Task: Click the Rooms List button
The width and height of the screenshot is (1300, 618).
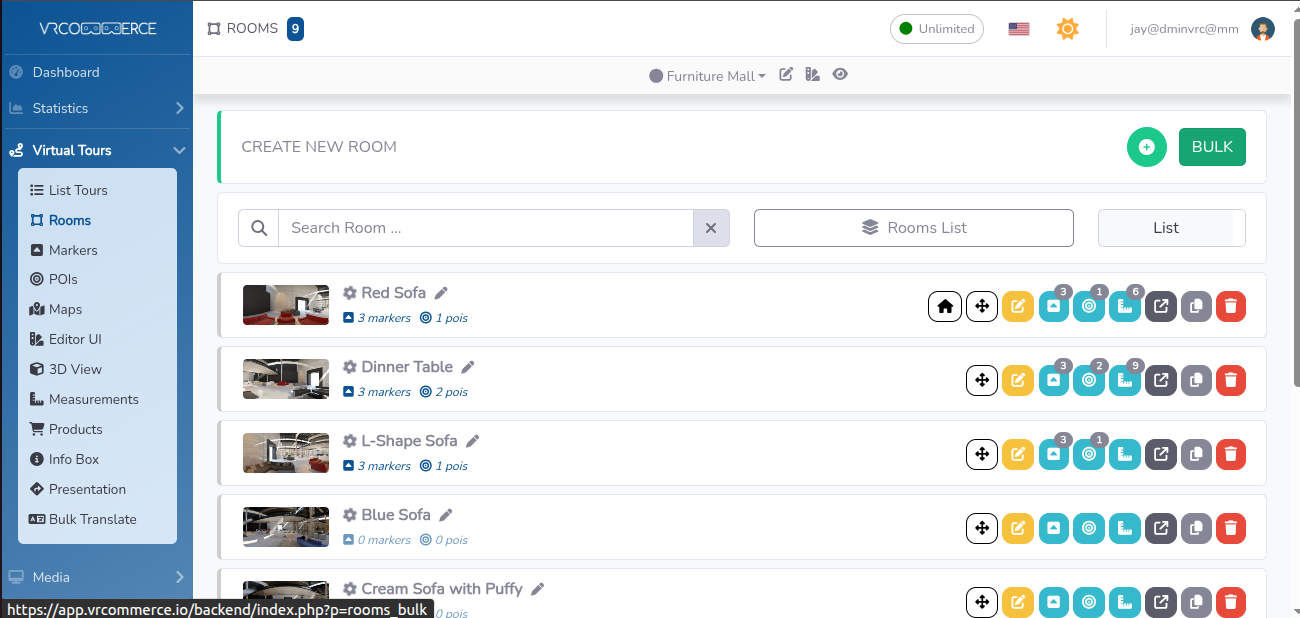Action: [x=913, y=228]
